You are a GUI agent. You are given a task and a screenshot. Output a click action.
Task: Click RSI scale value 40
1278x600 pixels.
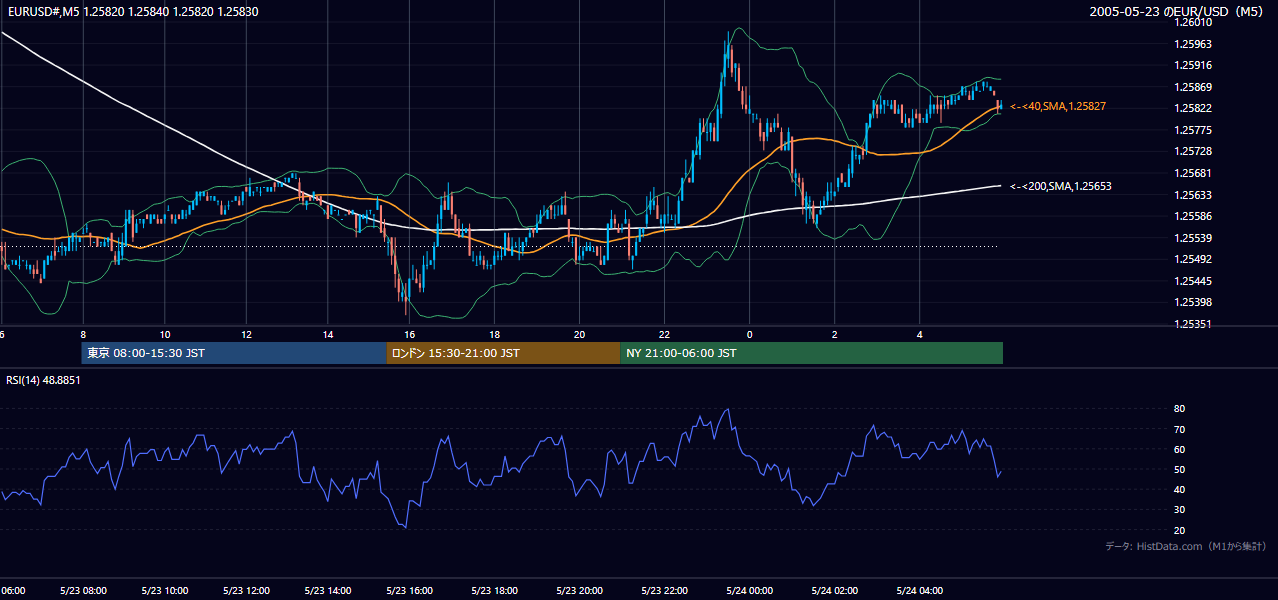pos(1179,489)
